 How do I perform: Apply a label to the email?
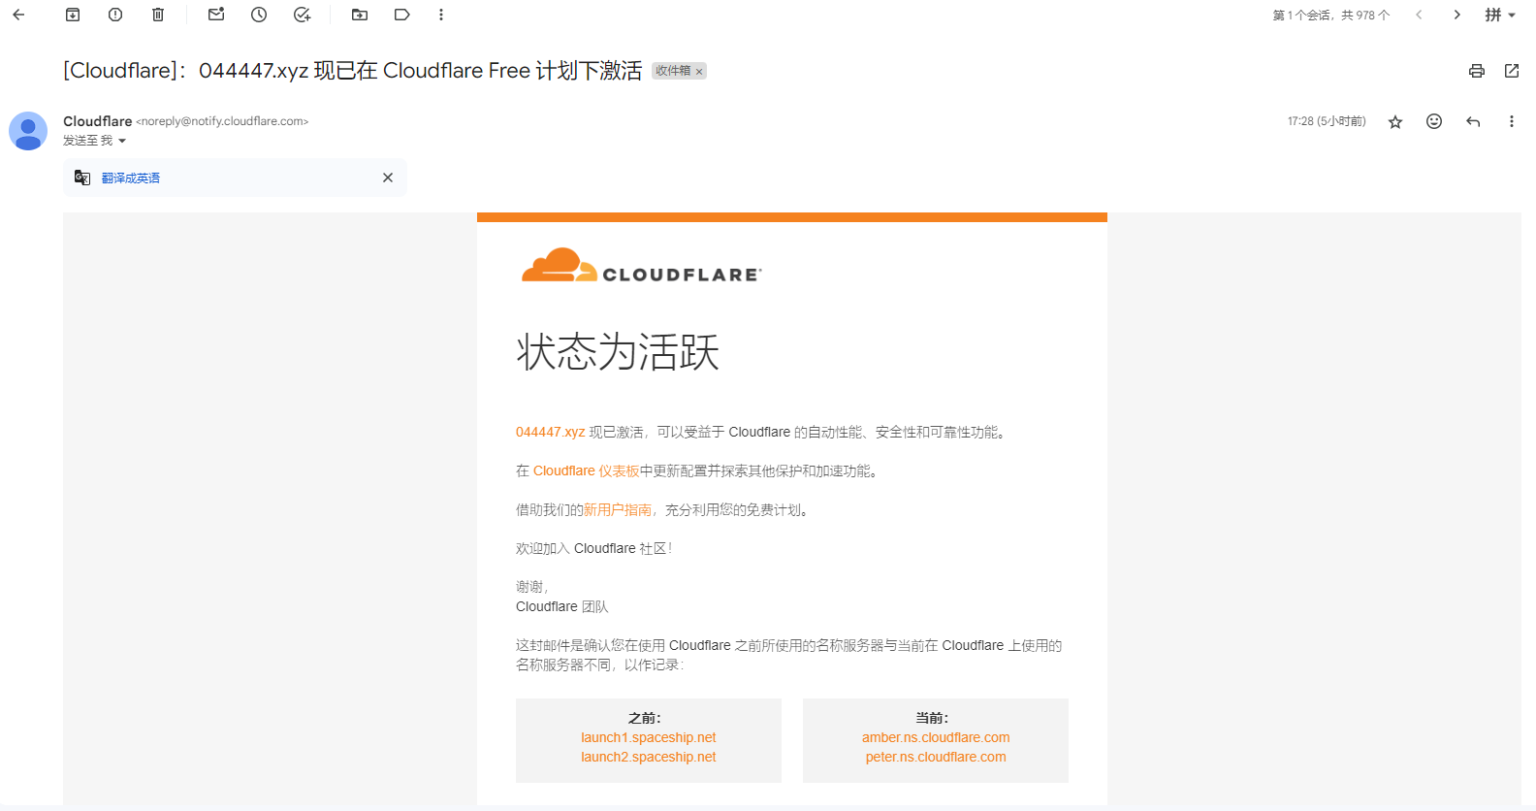tap(400, 14)
